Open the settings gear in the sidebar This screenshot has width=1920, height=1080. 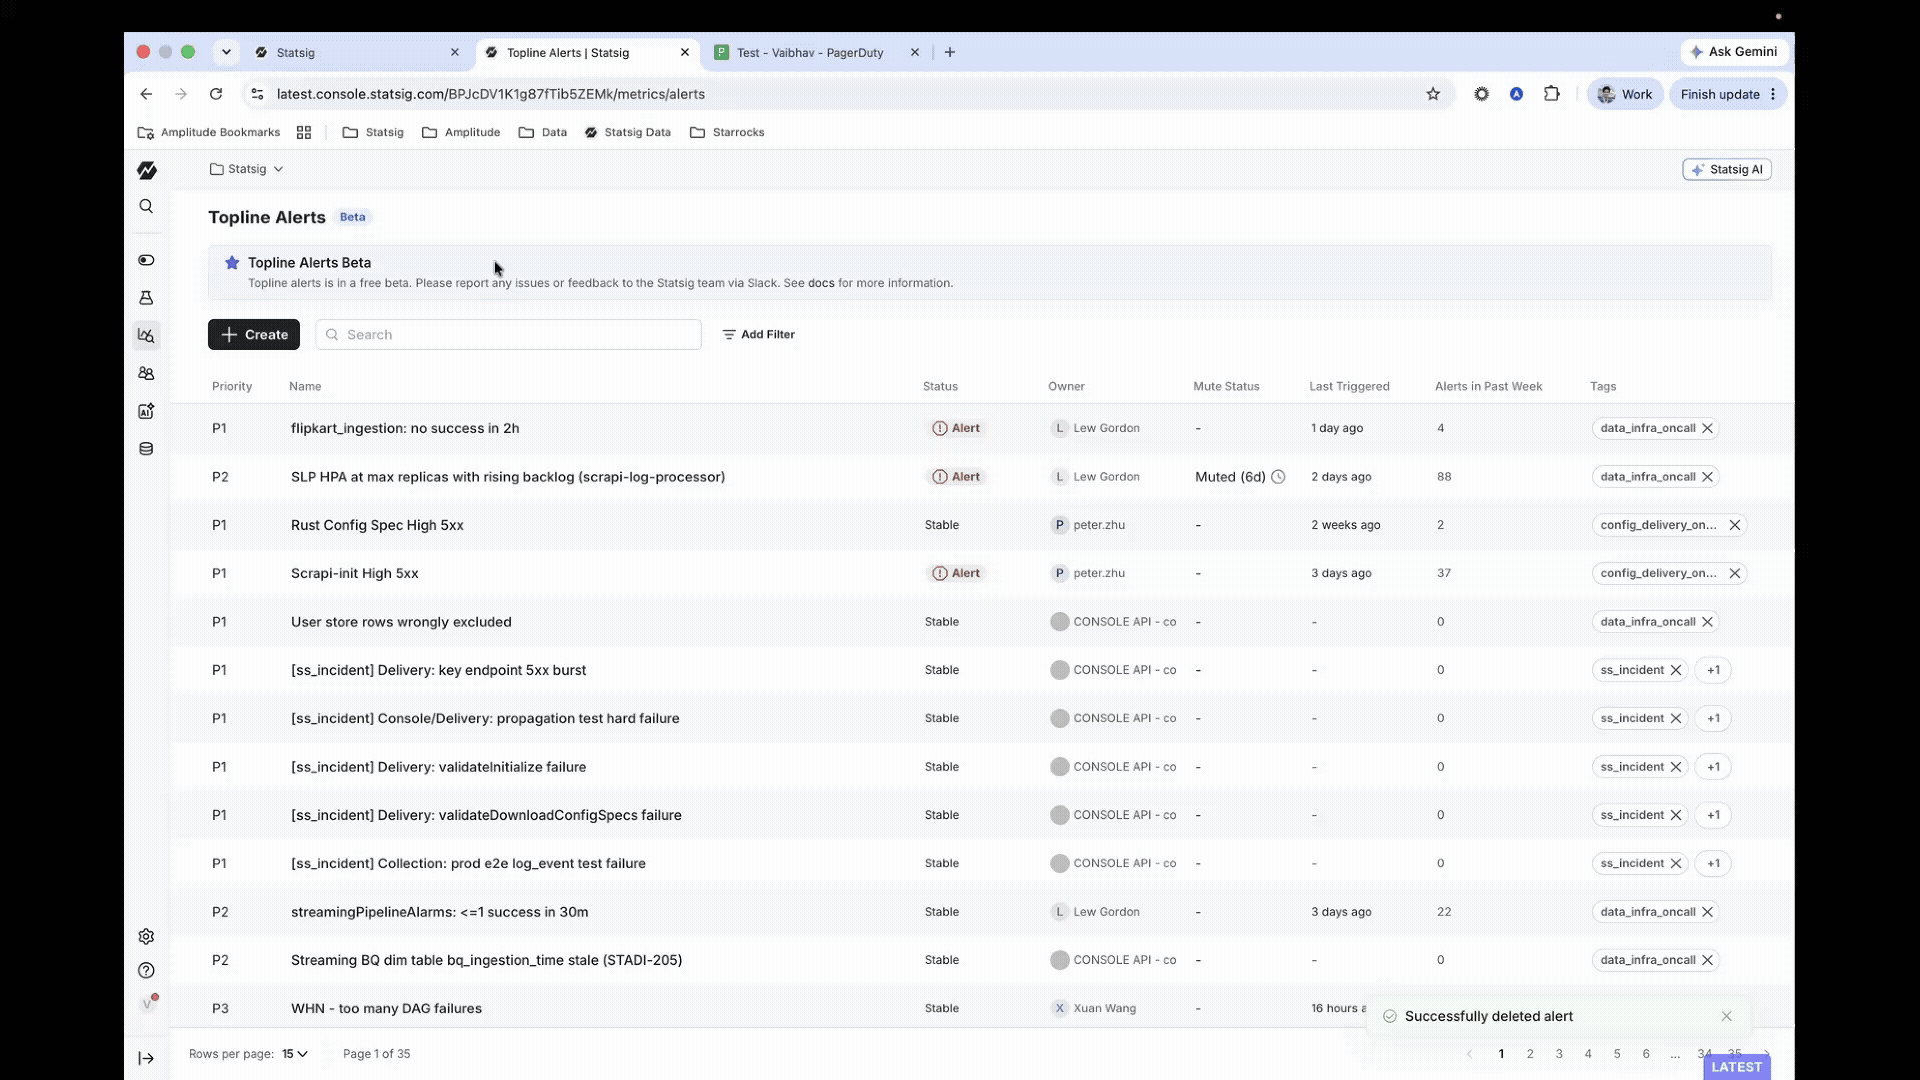[x=146, y=937]
